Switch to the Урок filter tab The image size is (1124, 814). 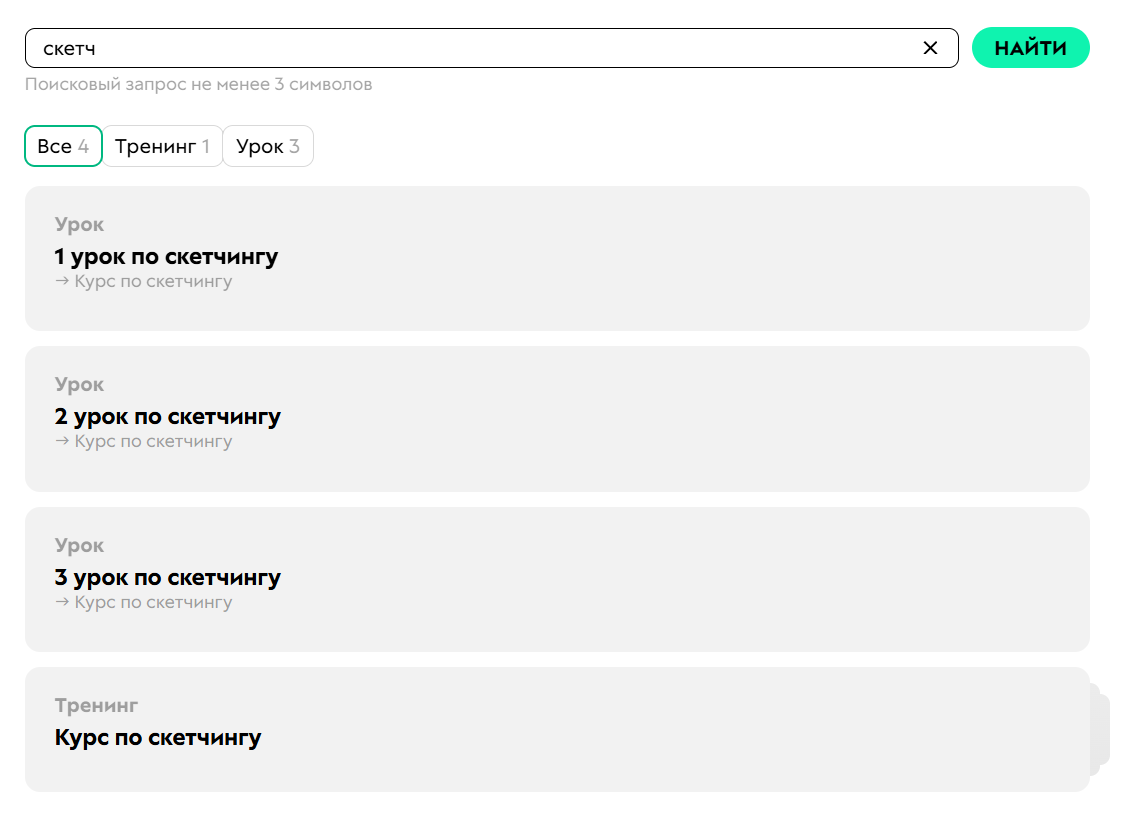[267, 147]
